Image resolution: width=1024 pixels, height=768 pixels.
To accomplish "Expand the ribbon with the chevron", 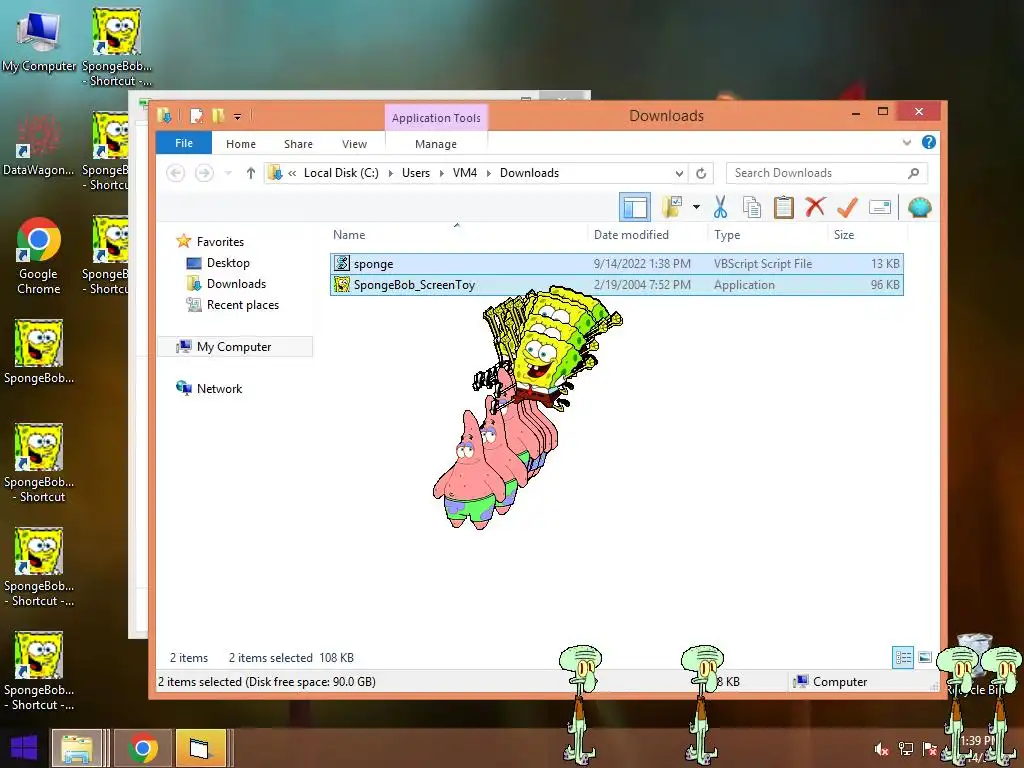I will 906,142.
